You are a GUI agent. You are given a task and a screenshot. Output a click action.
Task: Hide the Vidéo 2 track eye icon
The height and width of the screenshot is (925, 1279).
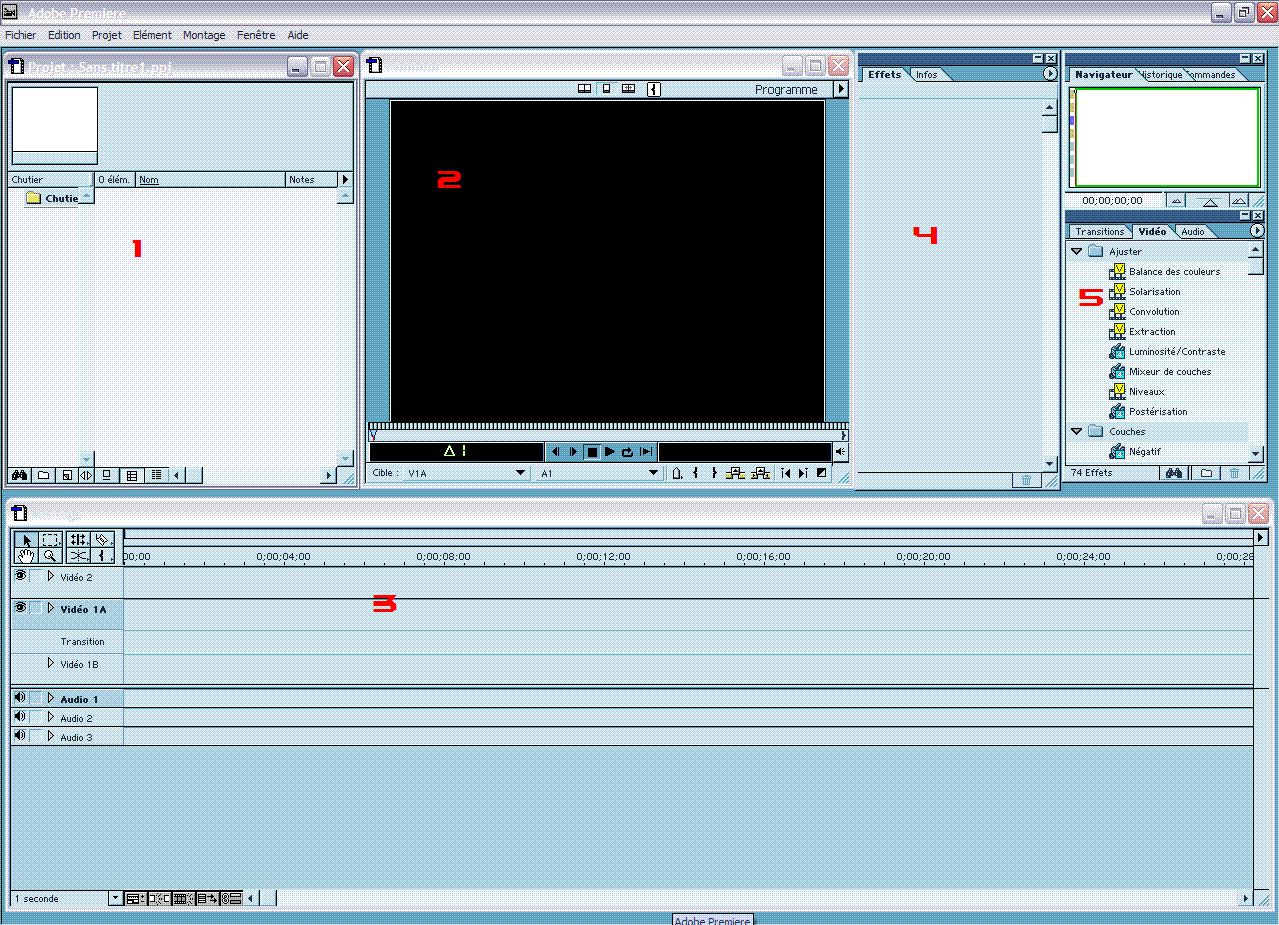point(20,576)
